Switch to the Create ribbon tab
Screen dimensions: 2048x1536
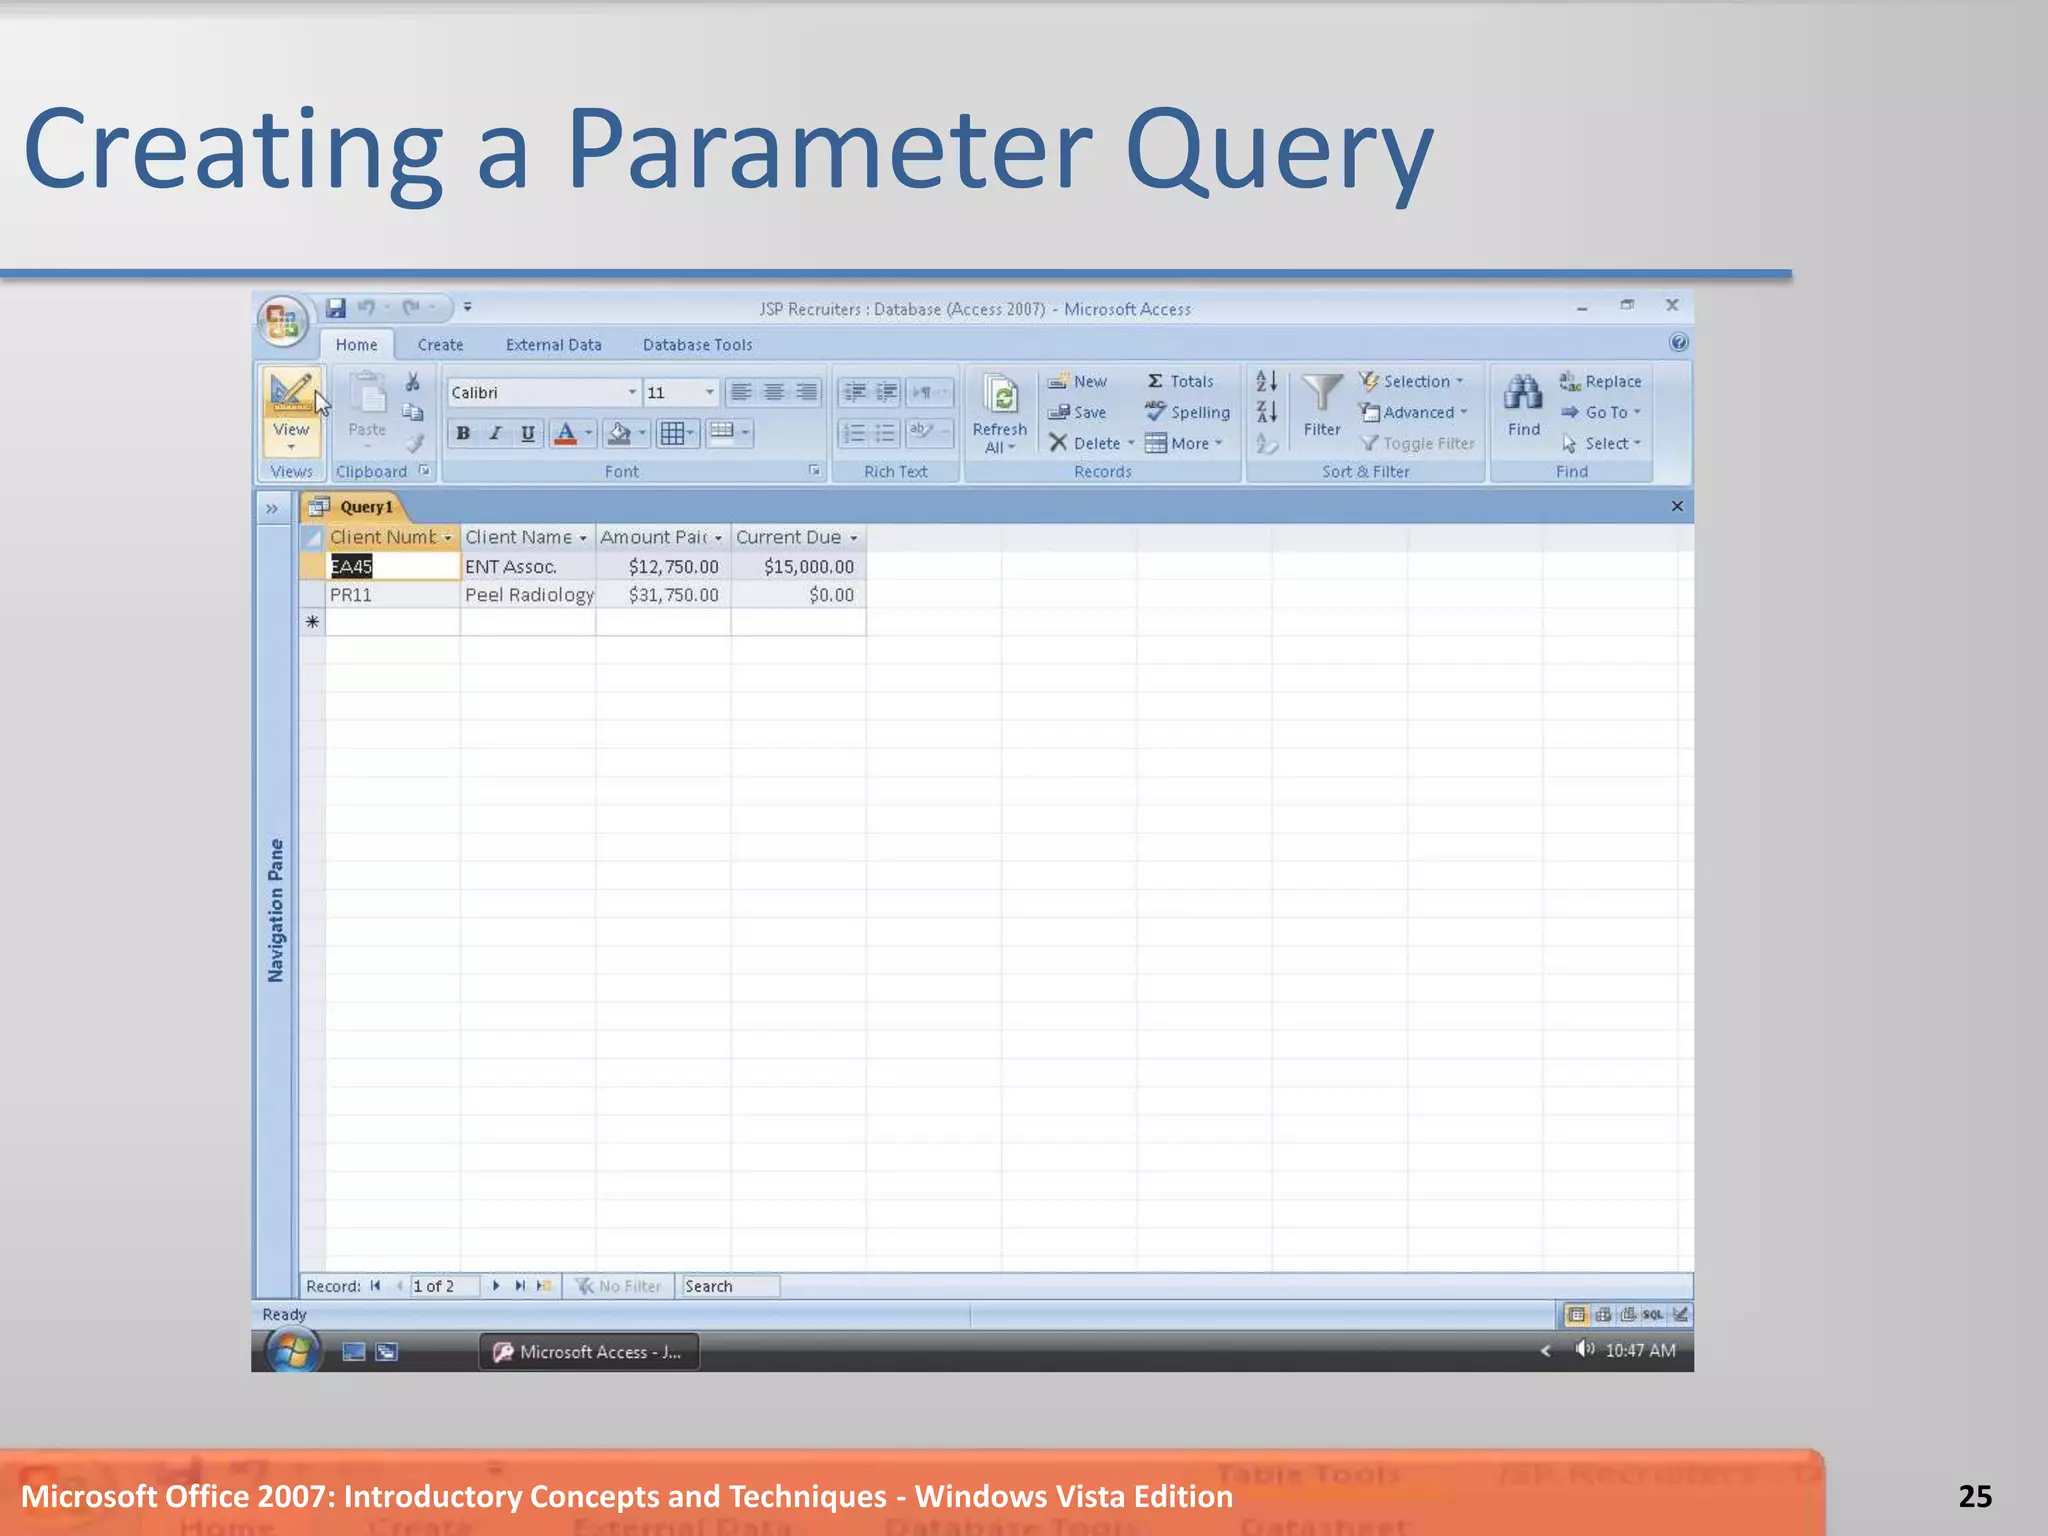441,345
